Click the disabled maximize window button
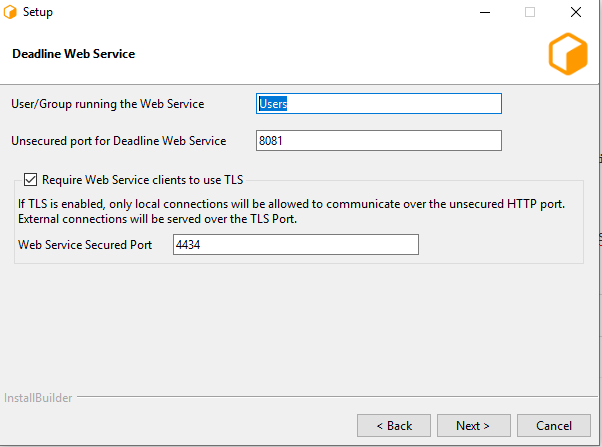602x447 pixels. [530, 13]
